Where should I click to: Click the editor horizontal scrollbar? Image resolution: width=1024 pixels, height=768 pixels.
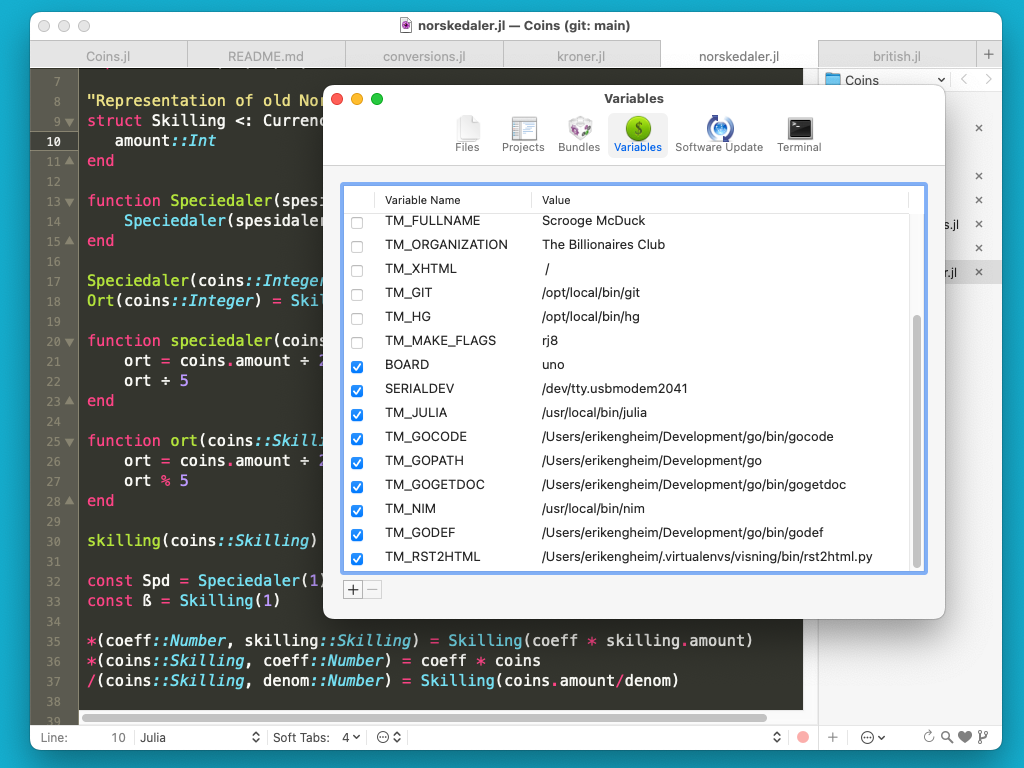point(424,718)
